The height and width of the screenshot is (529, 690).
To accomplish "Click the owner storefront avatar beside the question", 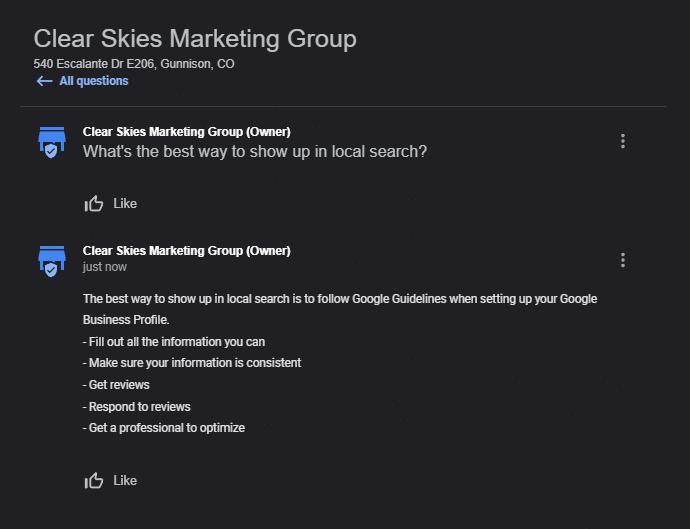I will tap(52, 142).
